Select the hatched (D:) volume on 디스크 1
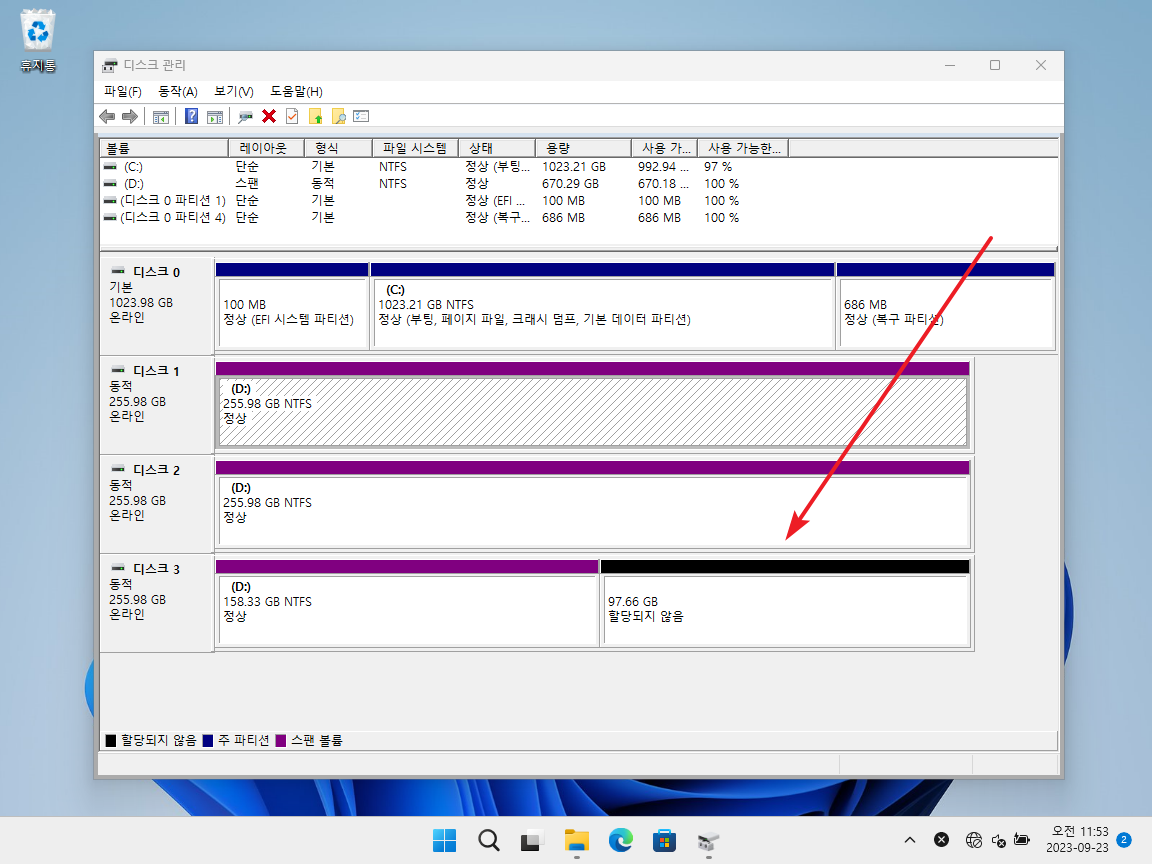1152x864 pixels. pos(592,406)
